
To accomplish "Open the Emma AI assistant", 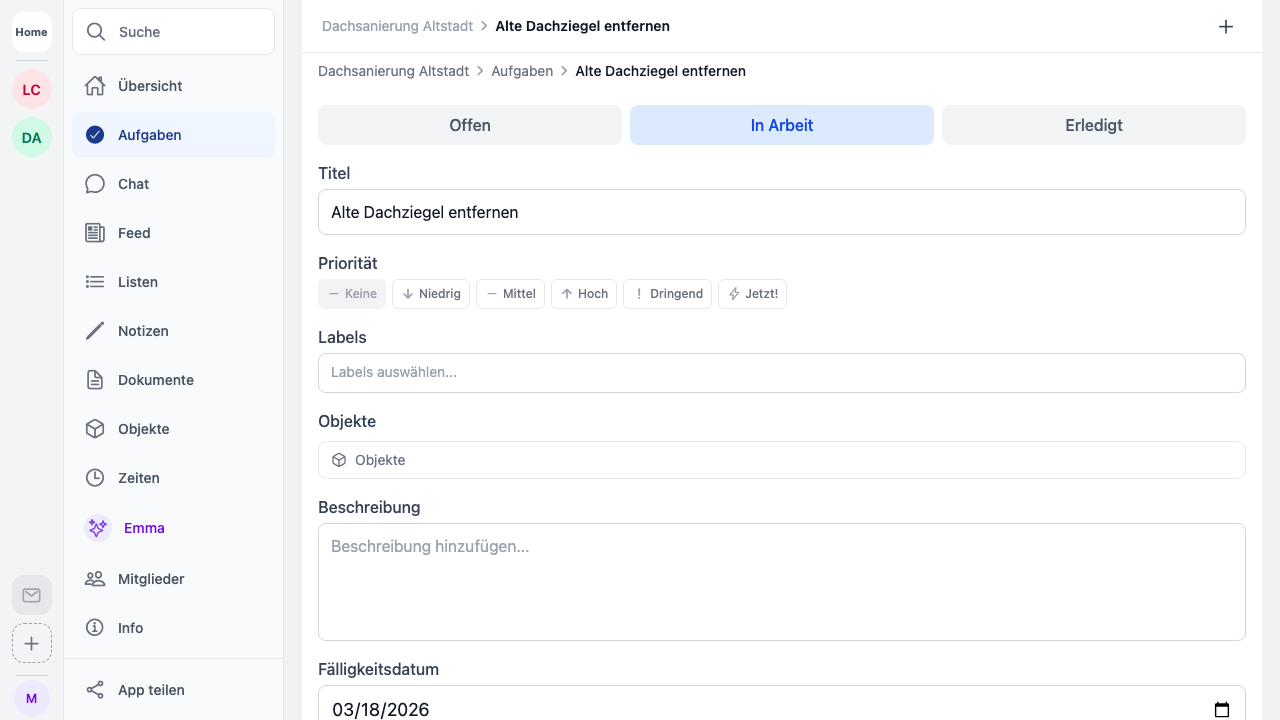I will click(x=143, y=528).
